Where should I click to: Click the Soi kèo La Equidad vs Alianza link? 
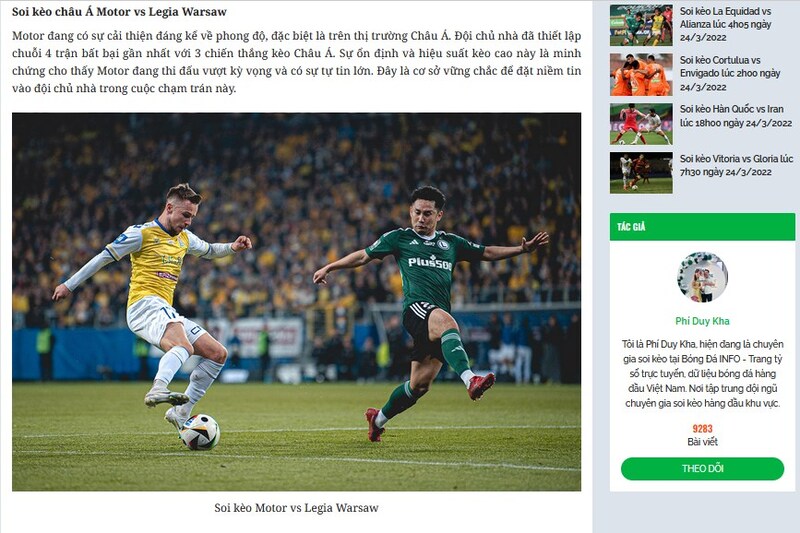point(726,24)
